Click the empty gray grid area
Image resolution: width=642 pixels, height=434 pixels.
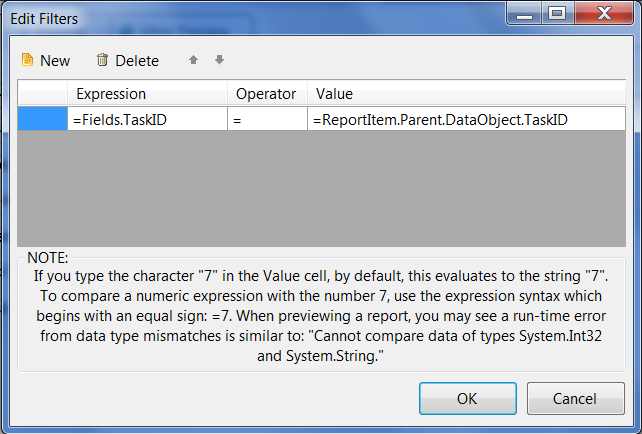[x=321, y=188]
